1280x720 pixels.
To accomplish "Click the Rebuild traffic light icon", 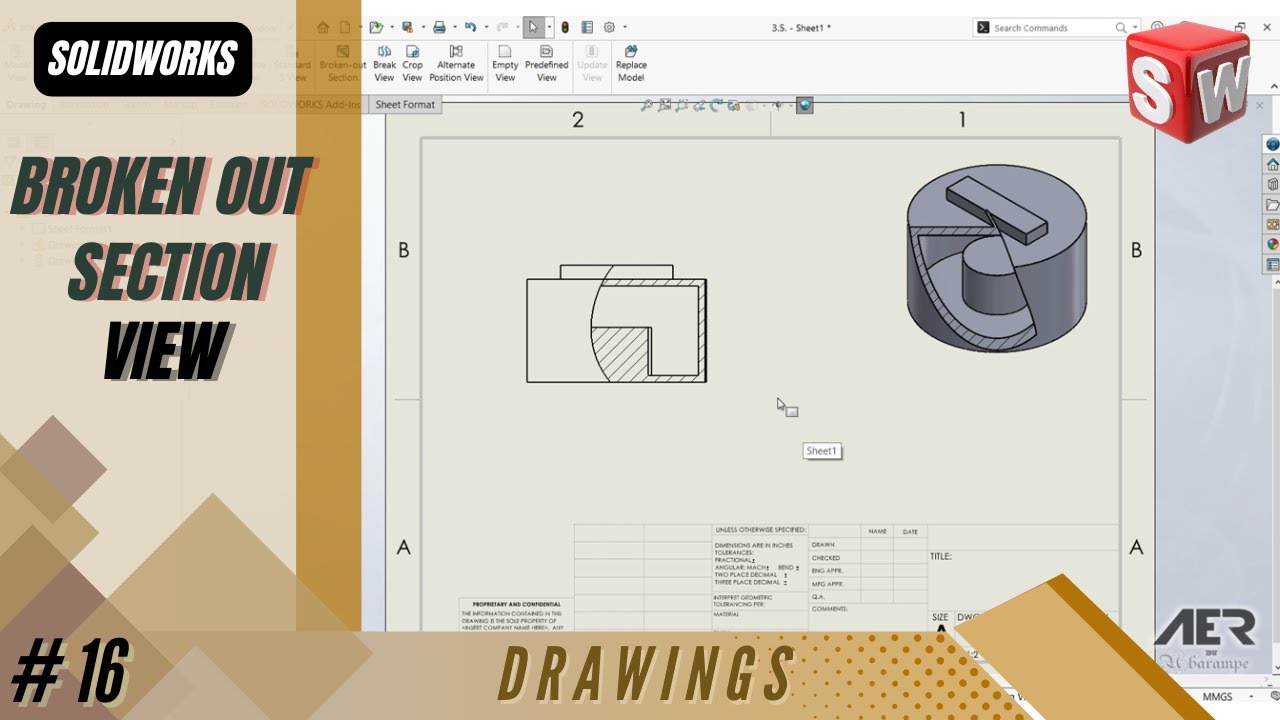I will tap(565, 27).
